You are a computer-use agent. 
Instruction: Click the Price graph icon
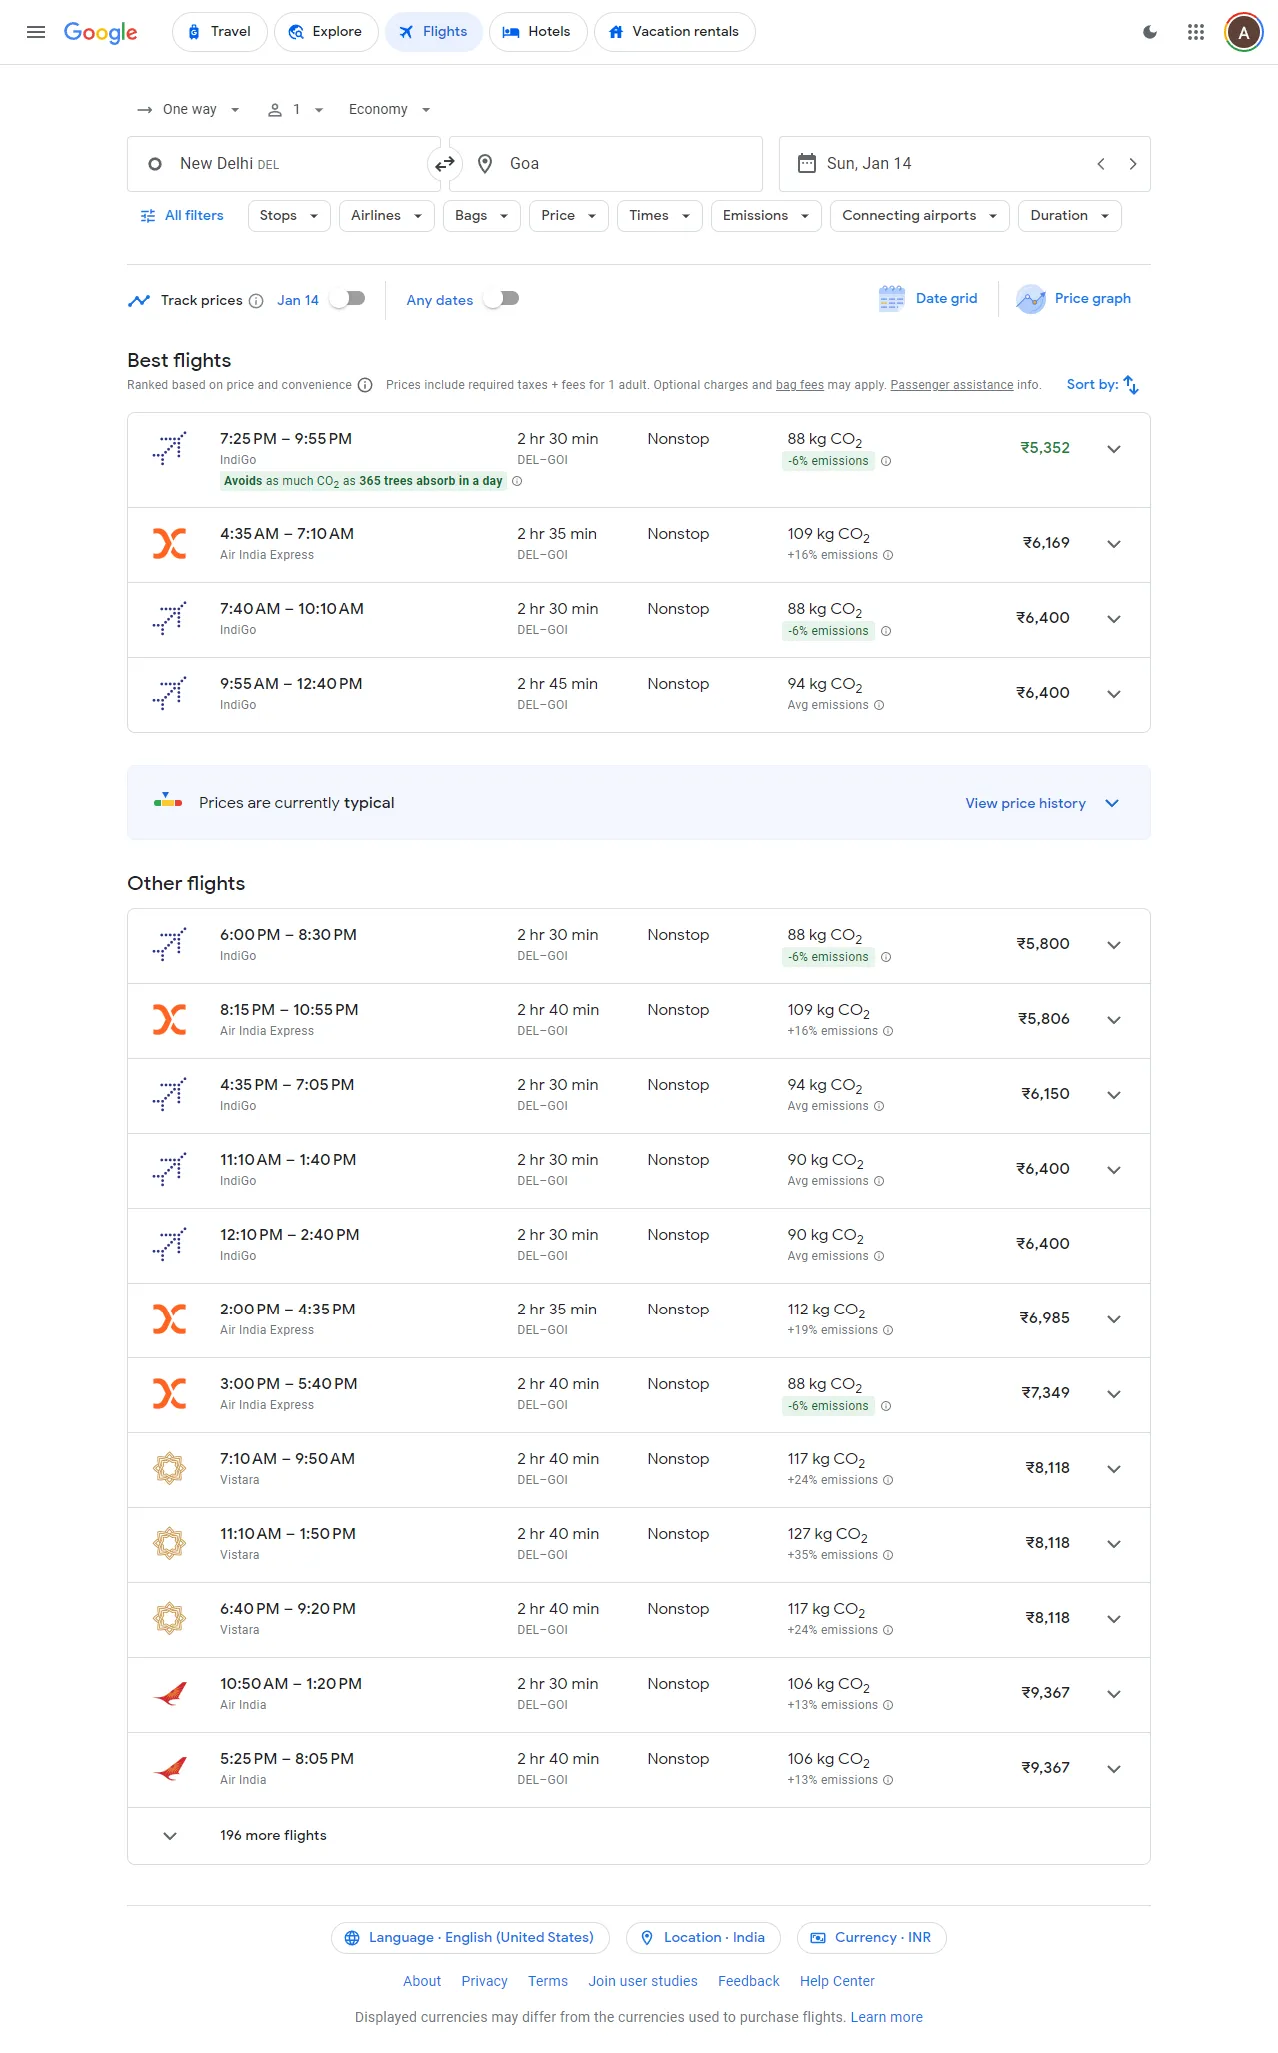tap(1031, 299)
